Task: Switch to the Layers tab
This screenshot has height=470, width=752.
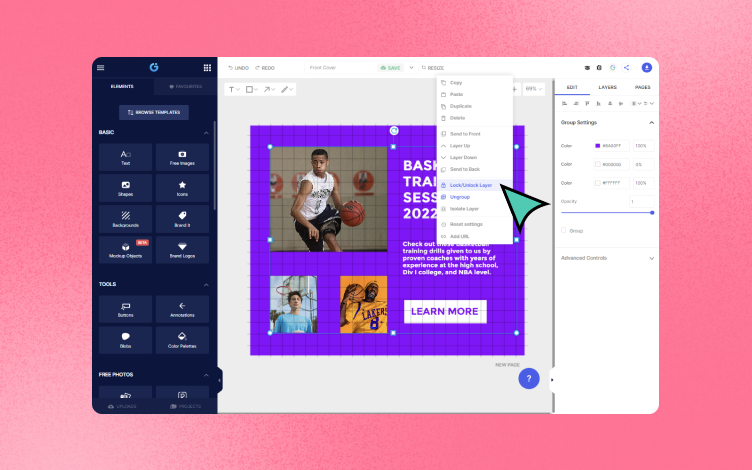Action: [x=607, y=87]
